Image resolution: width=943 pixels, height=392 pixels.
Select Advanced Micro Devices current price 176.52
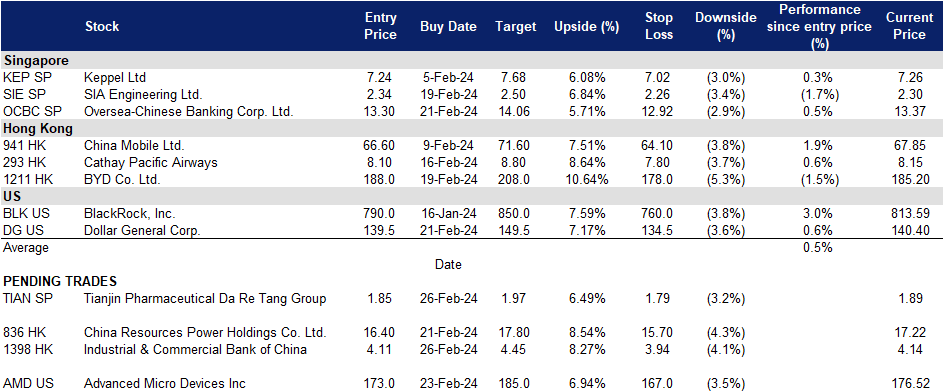click(911, 383)
